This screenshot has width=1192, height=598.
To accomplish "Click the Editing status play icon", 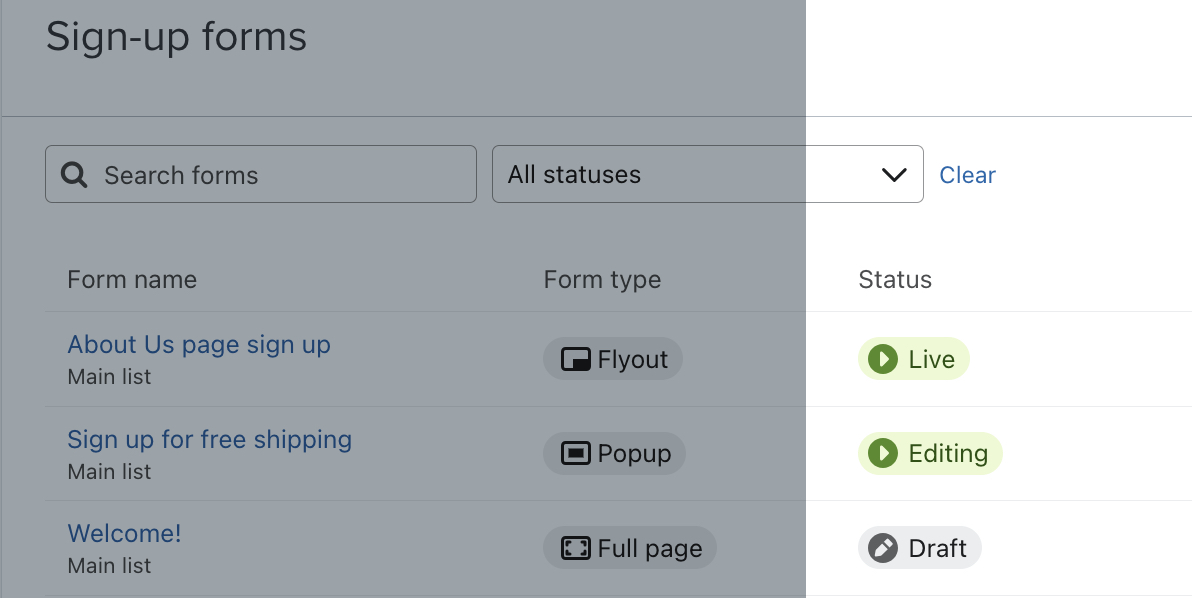I will 882,454.
